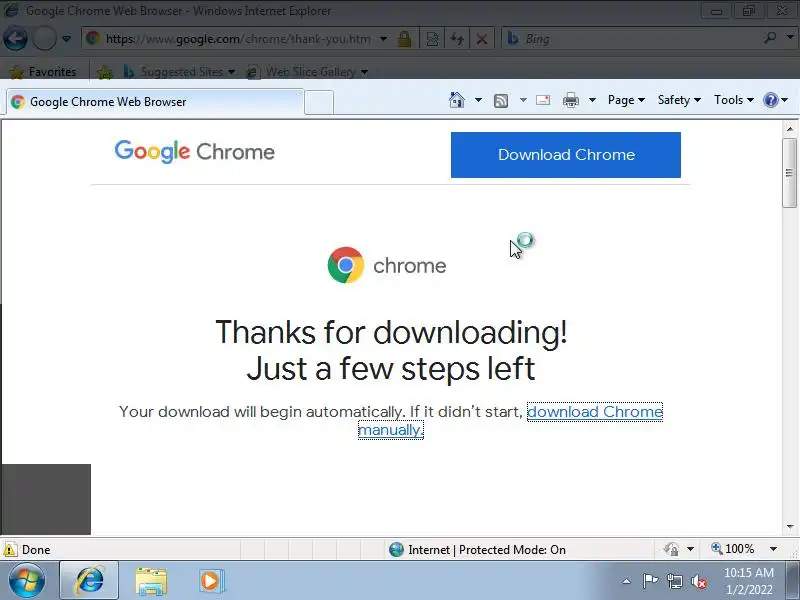This screenshot has width=800, height=600.
Task: Click the Google Chrome logo header
Action: (x=194, y=152)
